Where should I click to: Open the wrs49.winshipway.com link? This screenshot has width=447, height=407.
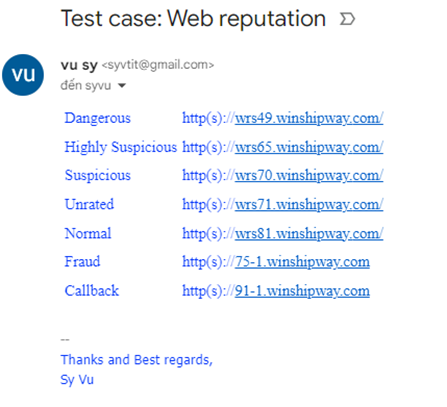pos(309,118)
